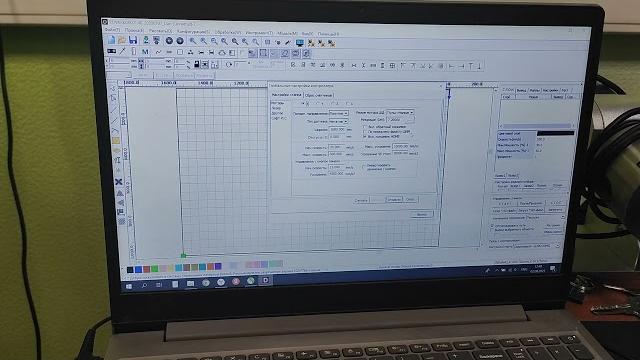This screenshot has width=640, height=360.
Task: Open file via folder icon
Action: pyautogui.click(x=122, y=40)
